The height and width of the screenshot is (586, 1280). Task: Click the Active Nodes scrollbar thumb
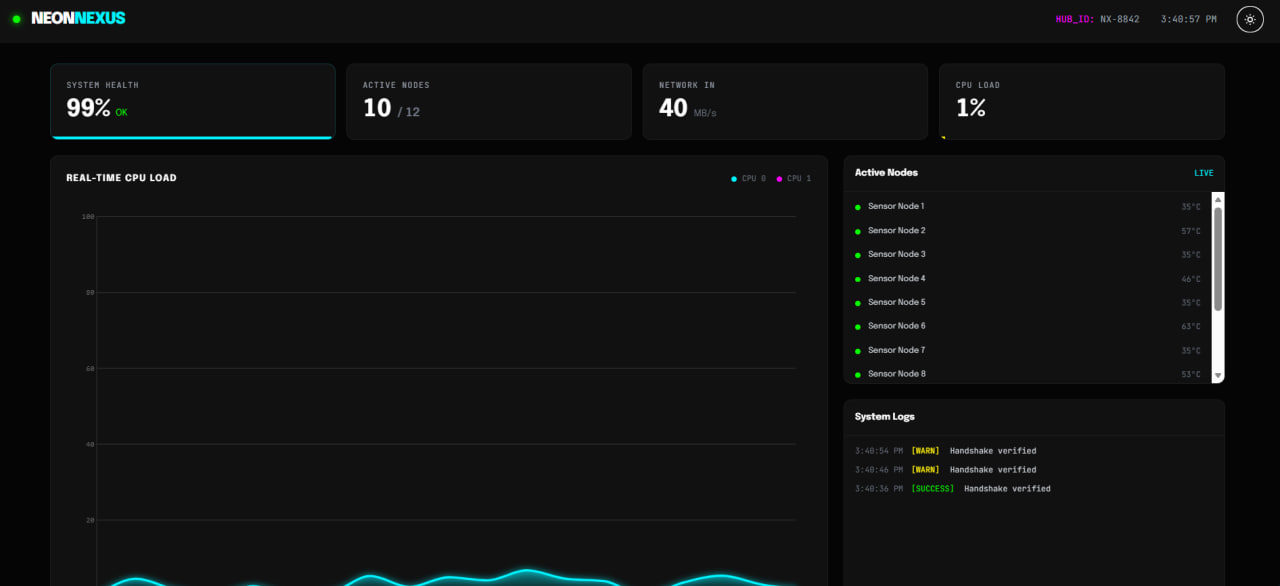[1217, 258]
